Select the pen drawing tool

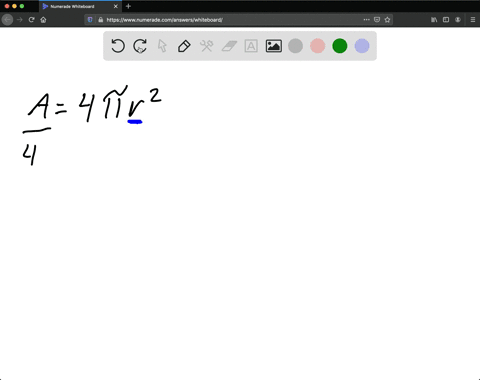[x=184, y=46]
